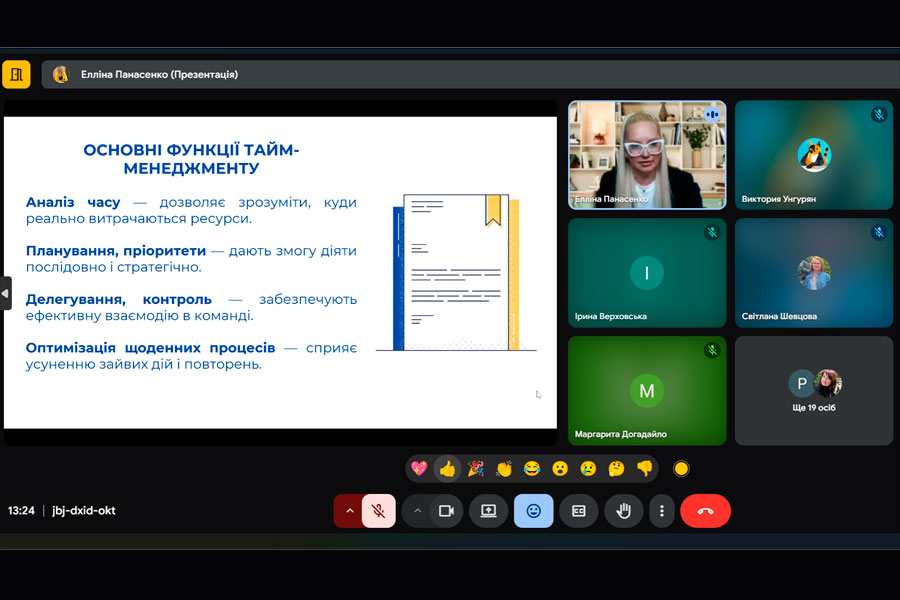Open Виктория Унгурян's participant tile
This screenshot has width=900, height=600.
pyautogui.click(x=814, y=155)
